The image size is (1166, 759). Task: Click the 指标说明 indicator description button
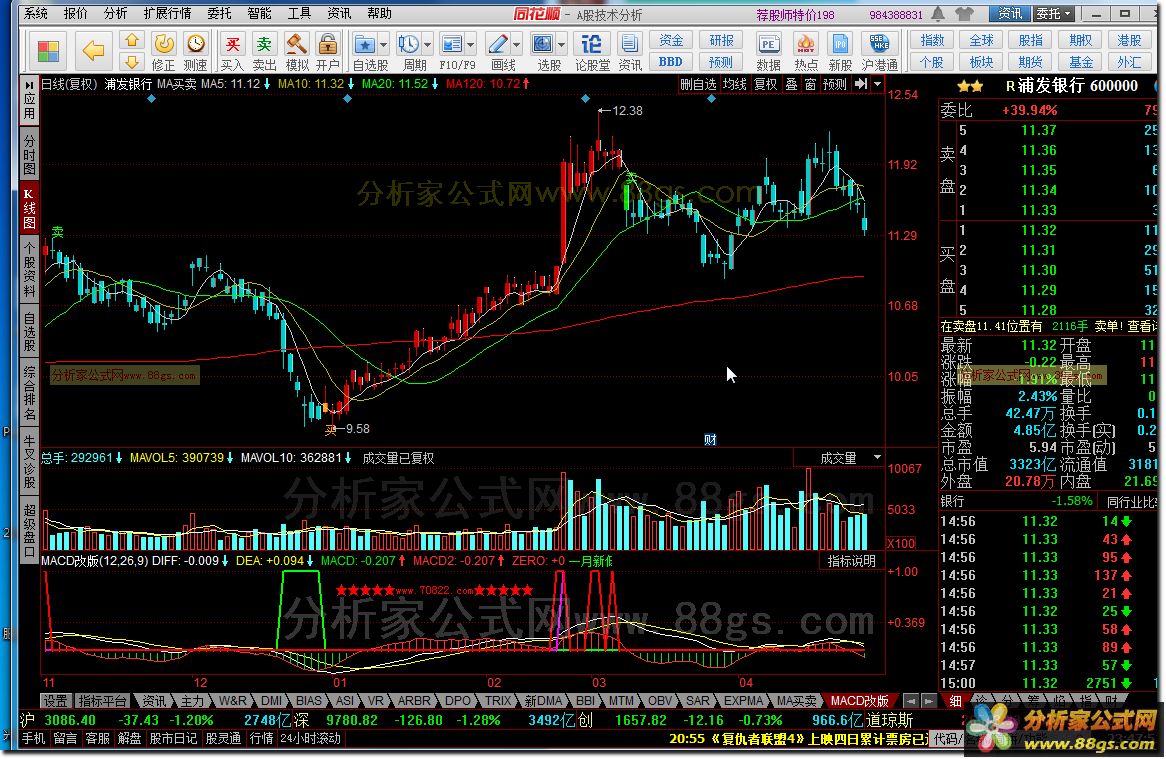[852, 561]
